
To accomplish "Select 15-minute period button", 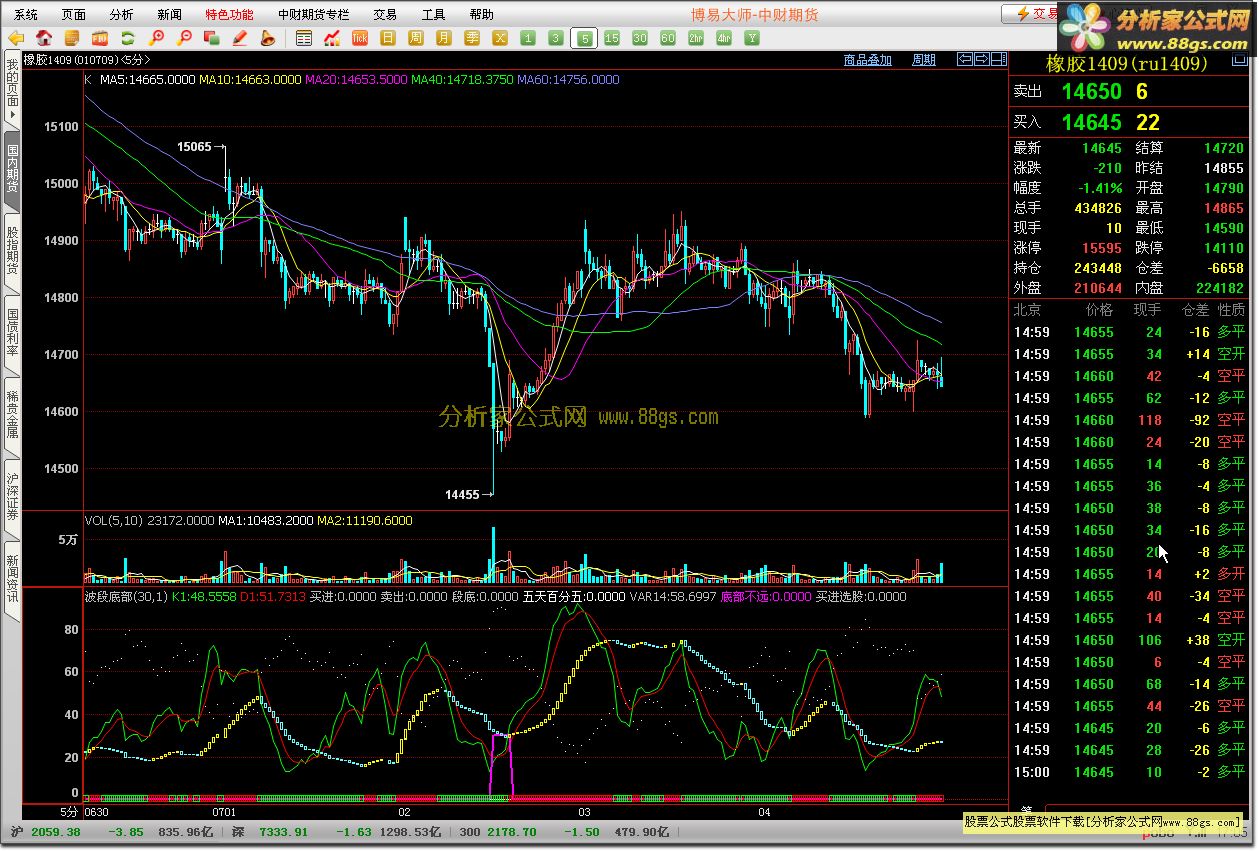I will coord(612,38).
